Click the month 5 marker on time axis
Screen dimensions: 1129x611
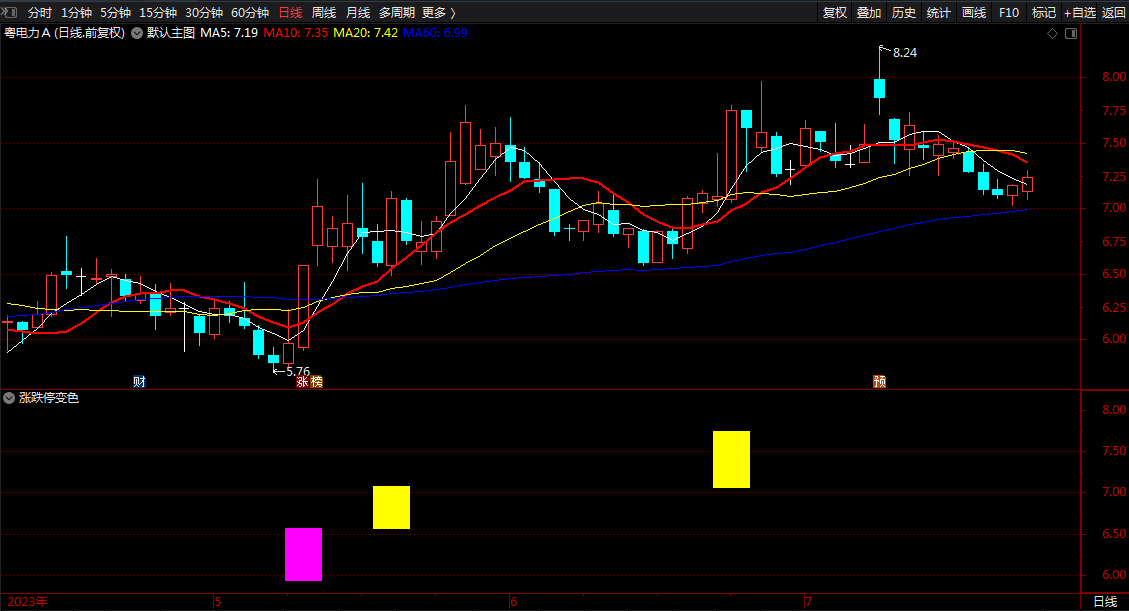[x=218, y=602]
